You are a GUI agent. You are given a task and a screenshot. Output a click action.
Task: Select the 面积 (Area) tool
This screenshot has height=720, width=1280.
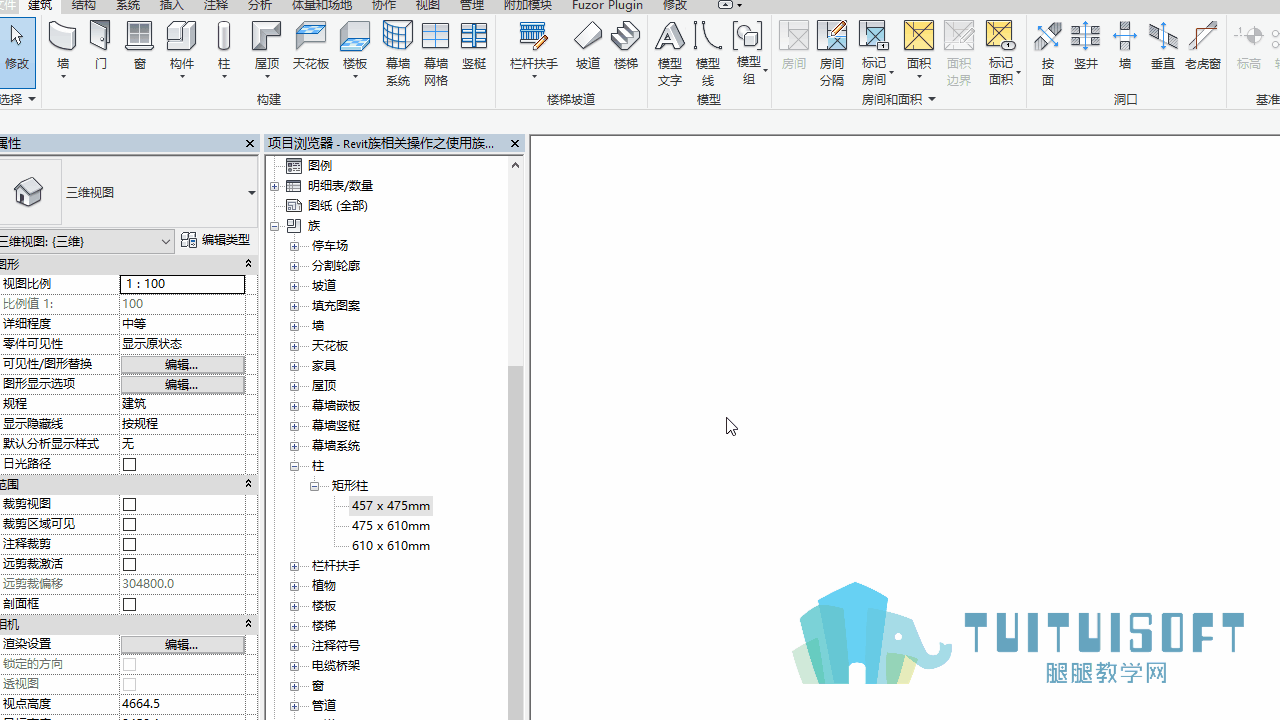pyautogui.click(x=919, y=50)
